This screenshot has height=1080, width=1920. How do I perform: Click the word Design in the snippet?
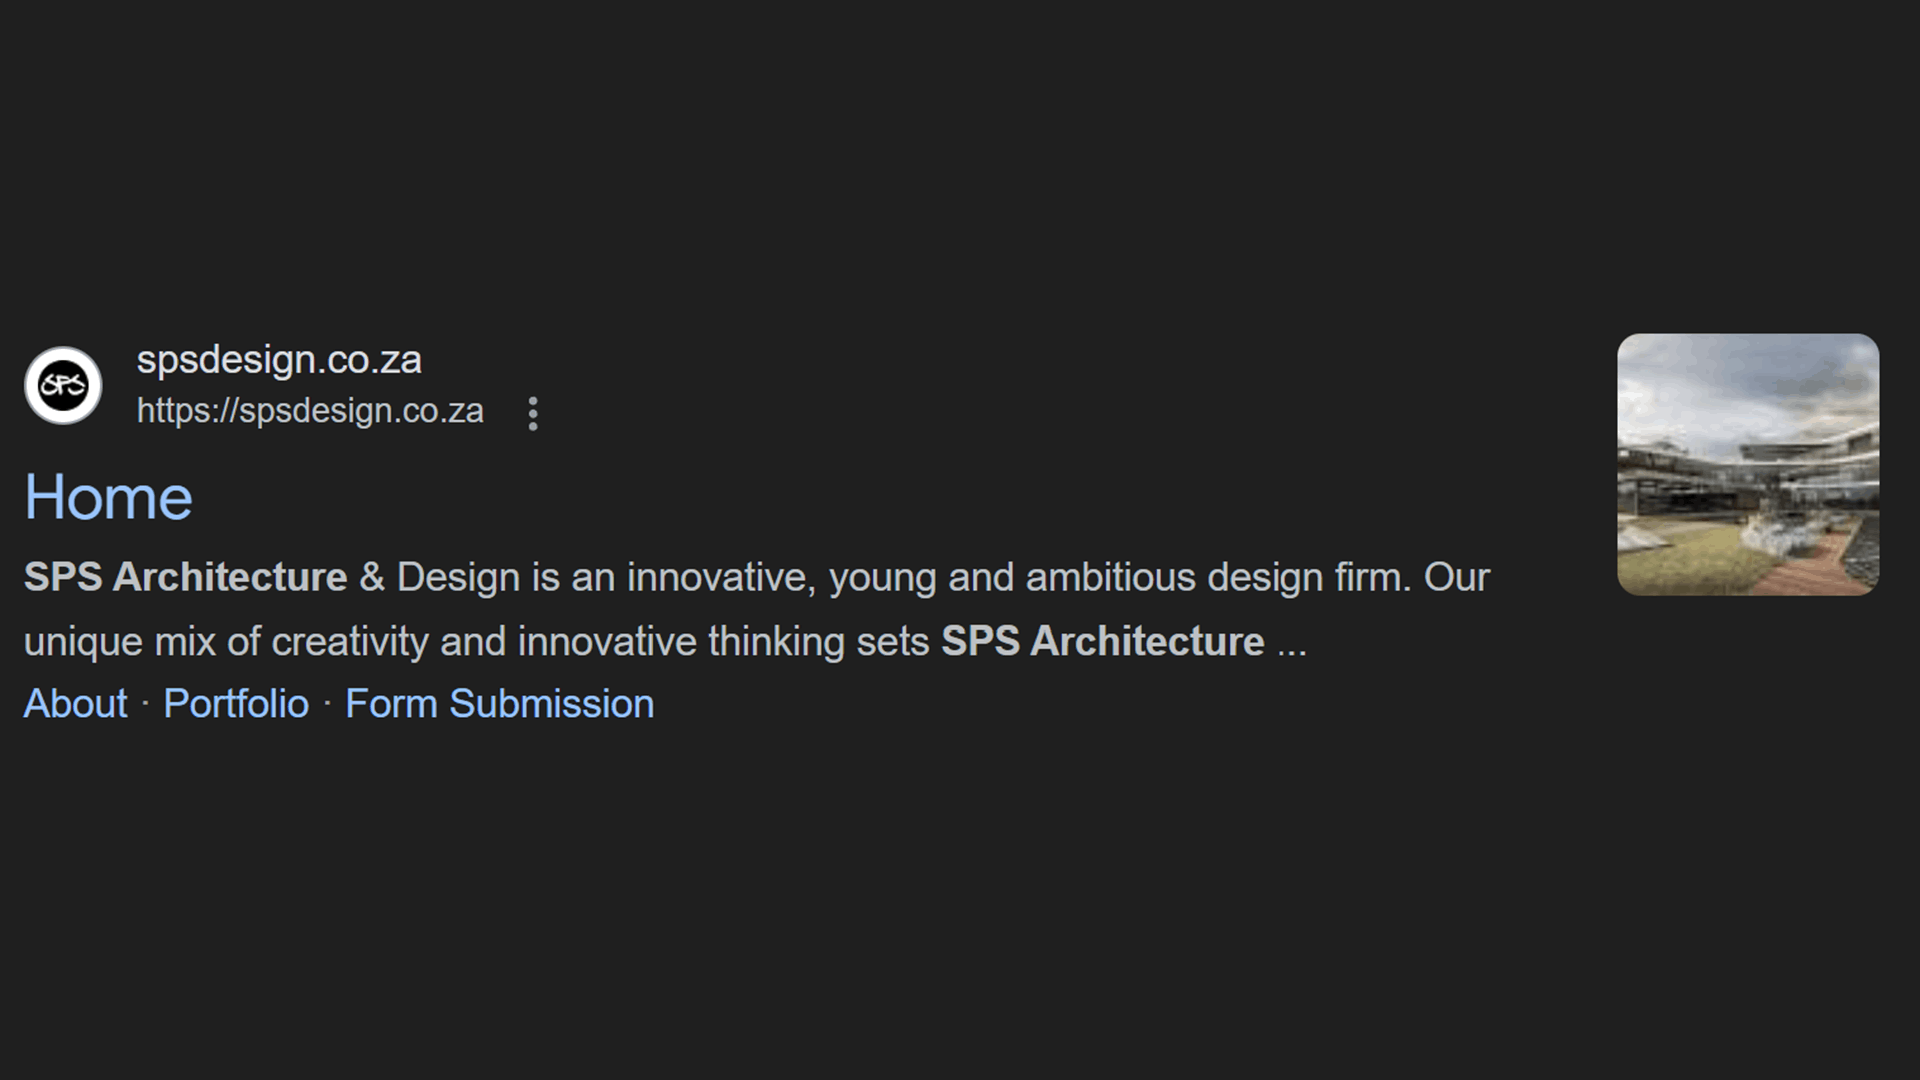[458, 577]
